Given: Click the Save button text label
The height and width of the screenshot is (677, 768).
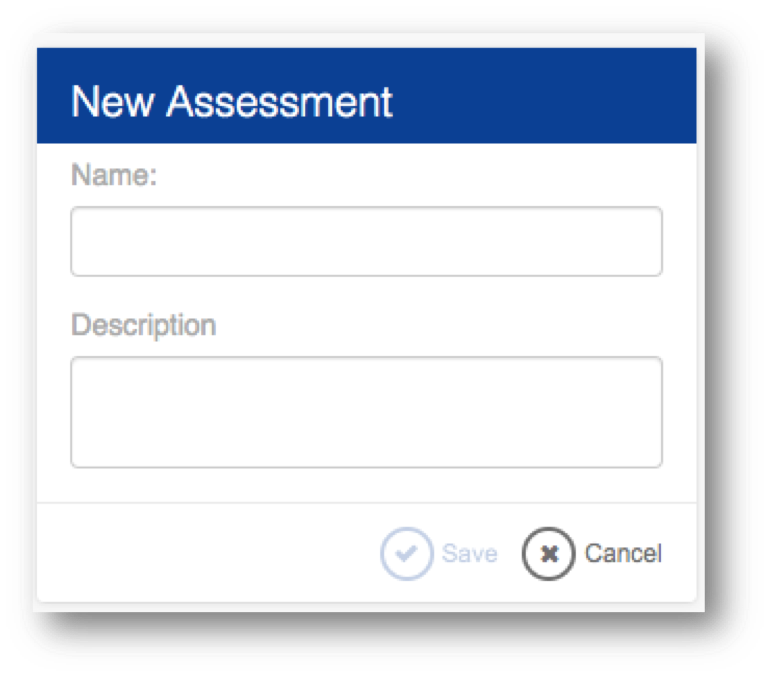Looking at the screenshot, I should pyautogui.click(x=470, y=554).
